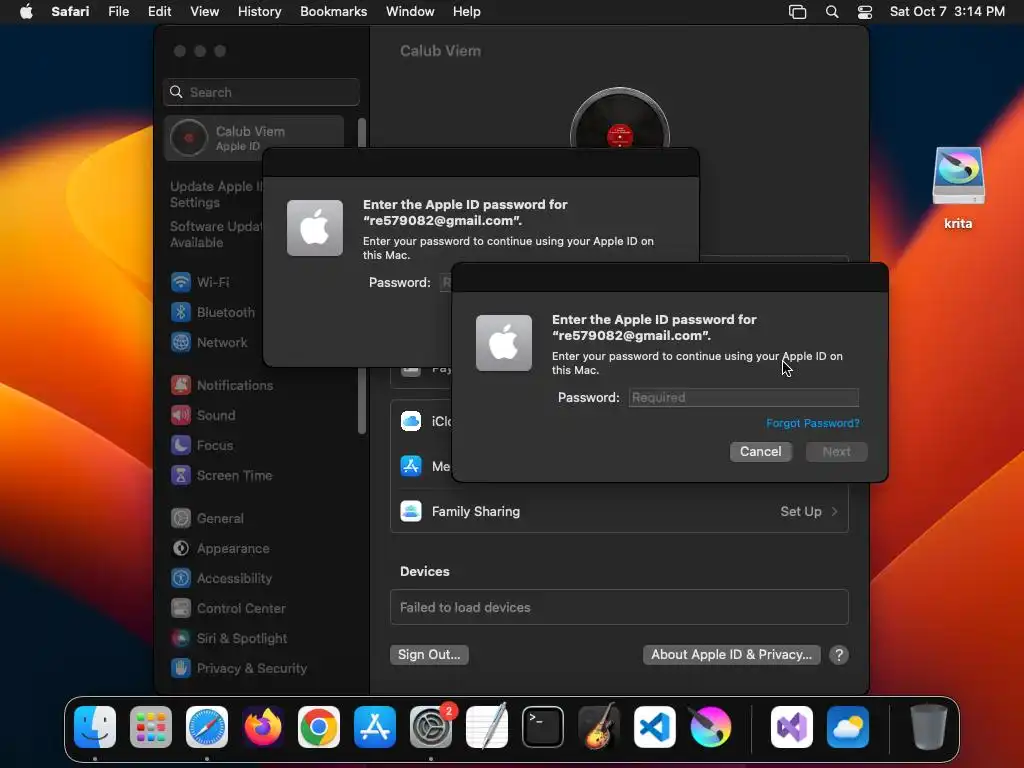Click the System Settings Search field

point(261,92)
